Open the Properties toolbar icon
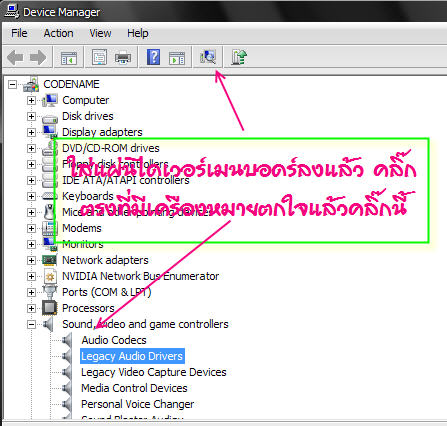Viewport: 447px width, 426px height. 99,58
